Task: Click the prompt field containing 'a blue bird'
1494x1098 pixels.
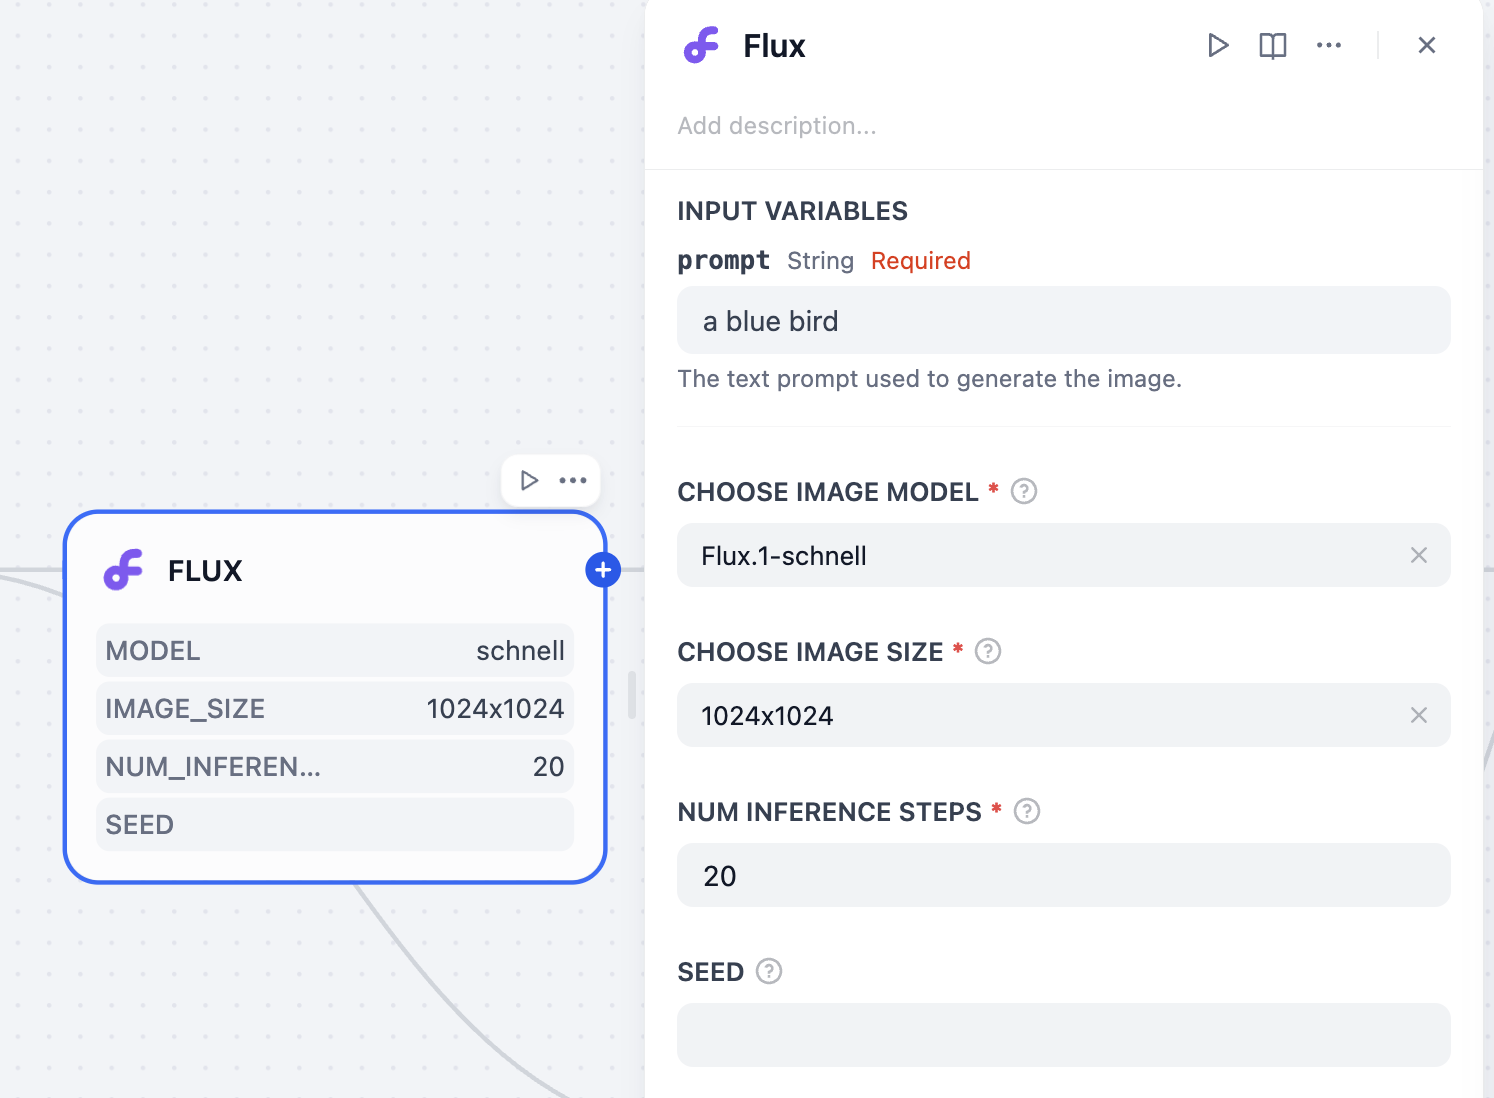Action: pos(1063,321)
